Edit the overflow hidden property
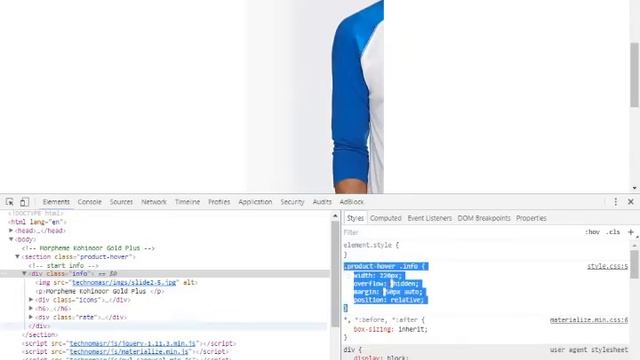This screenshot has width=640, height=360. click(387, 284)
